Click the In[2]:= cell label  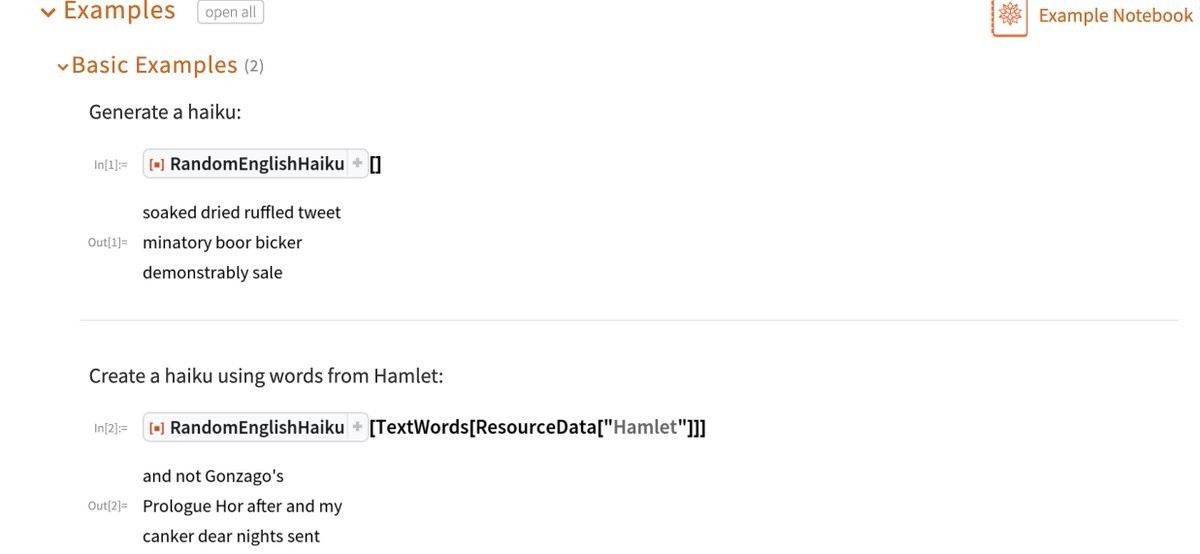pyautogui.click(x=110, y=429)
